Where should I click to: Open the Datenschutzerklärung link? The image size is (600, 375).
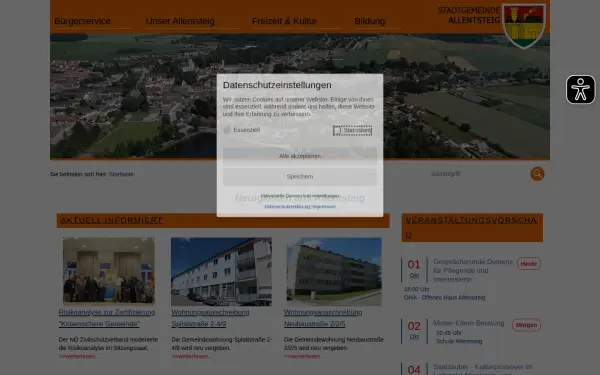click(287, 207)
